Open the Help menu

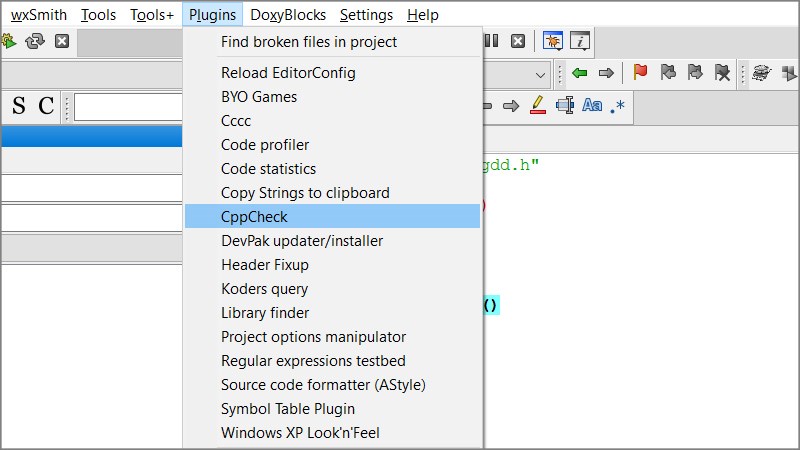(x=423, y=15)
